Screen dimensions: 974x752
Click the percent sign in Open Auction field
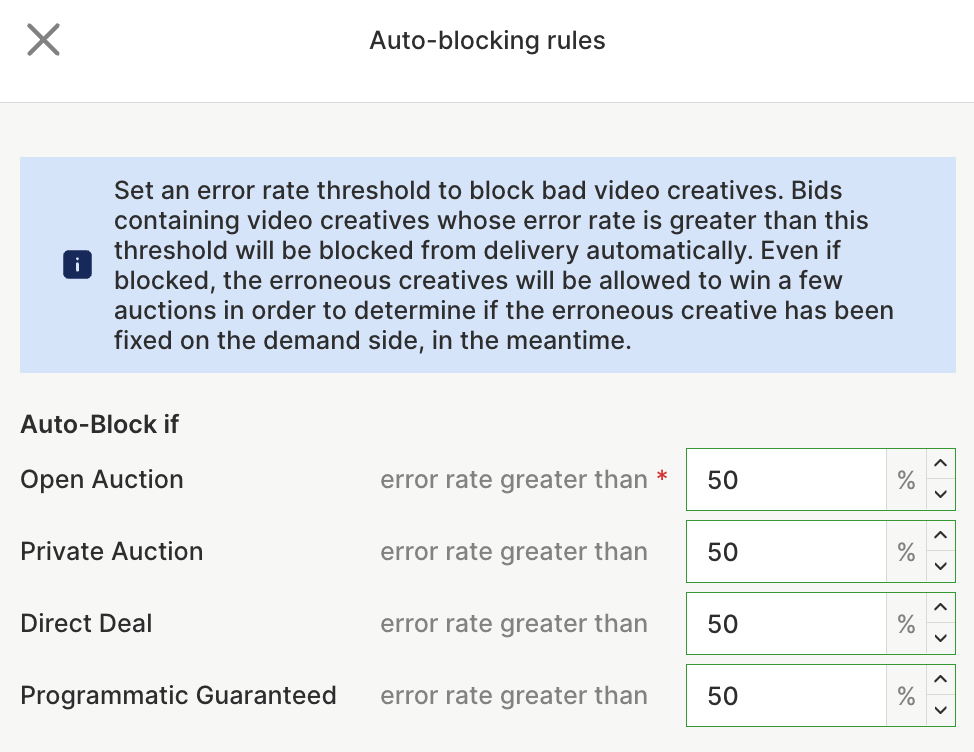click(x=906, y=480)
